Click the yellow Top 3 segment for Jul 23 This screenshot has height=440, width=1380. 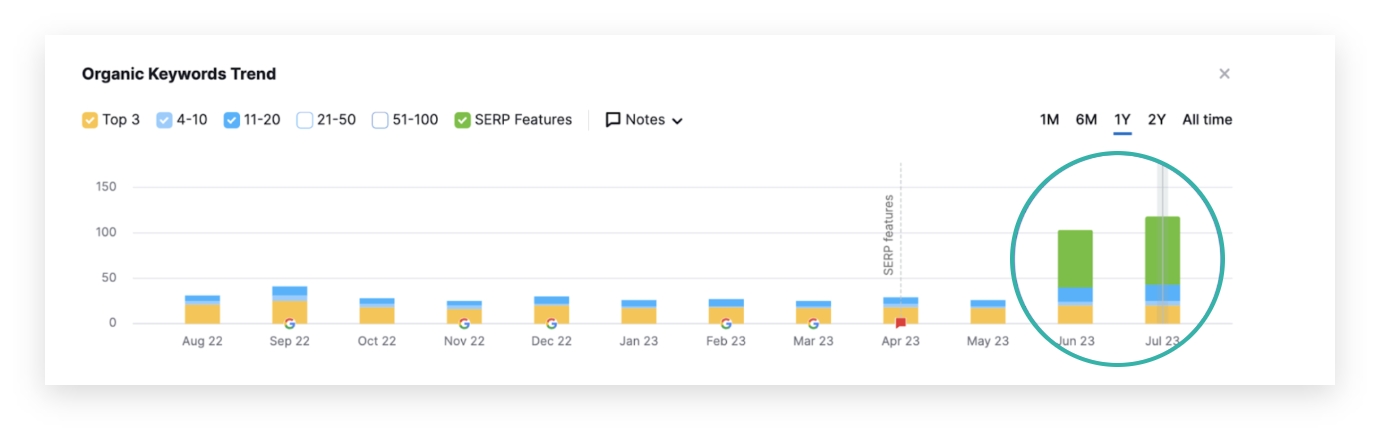tap(1162, 314)
